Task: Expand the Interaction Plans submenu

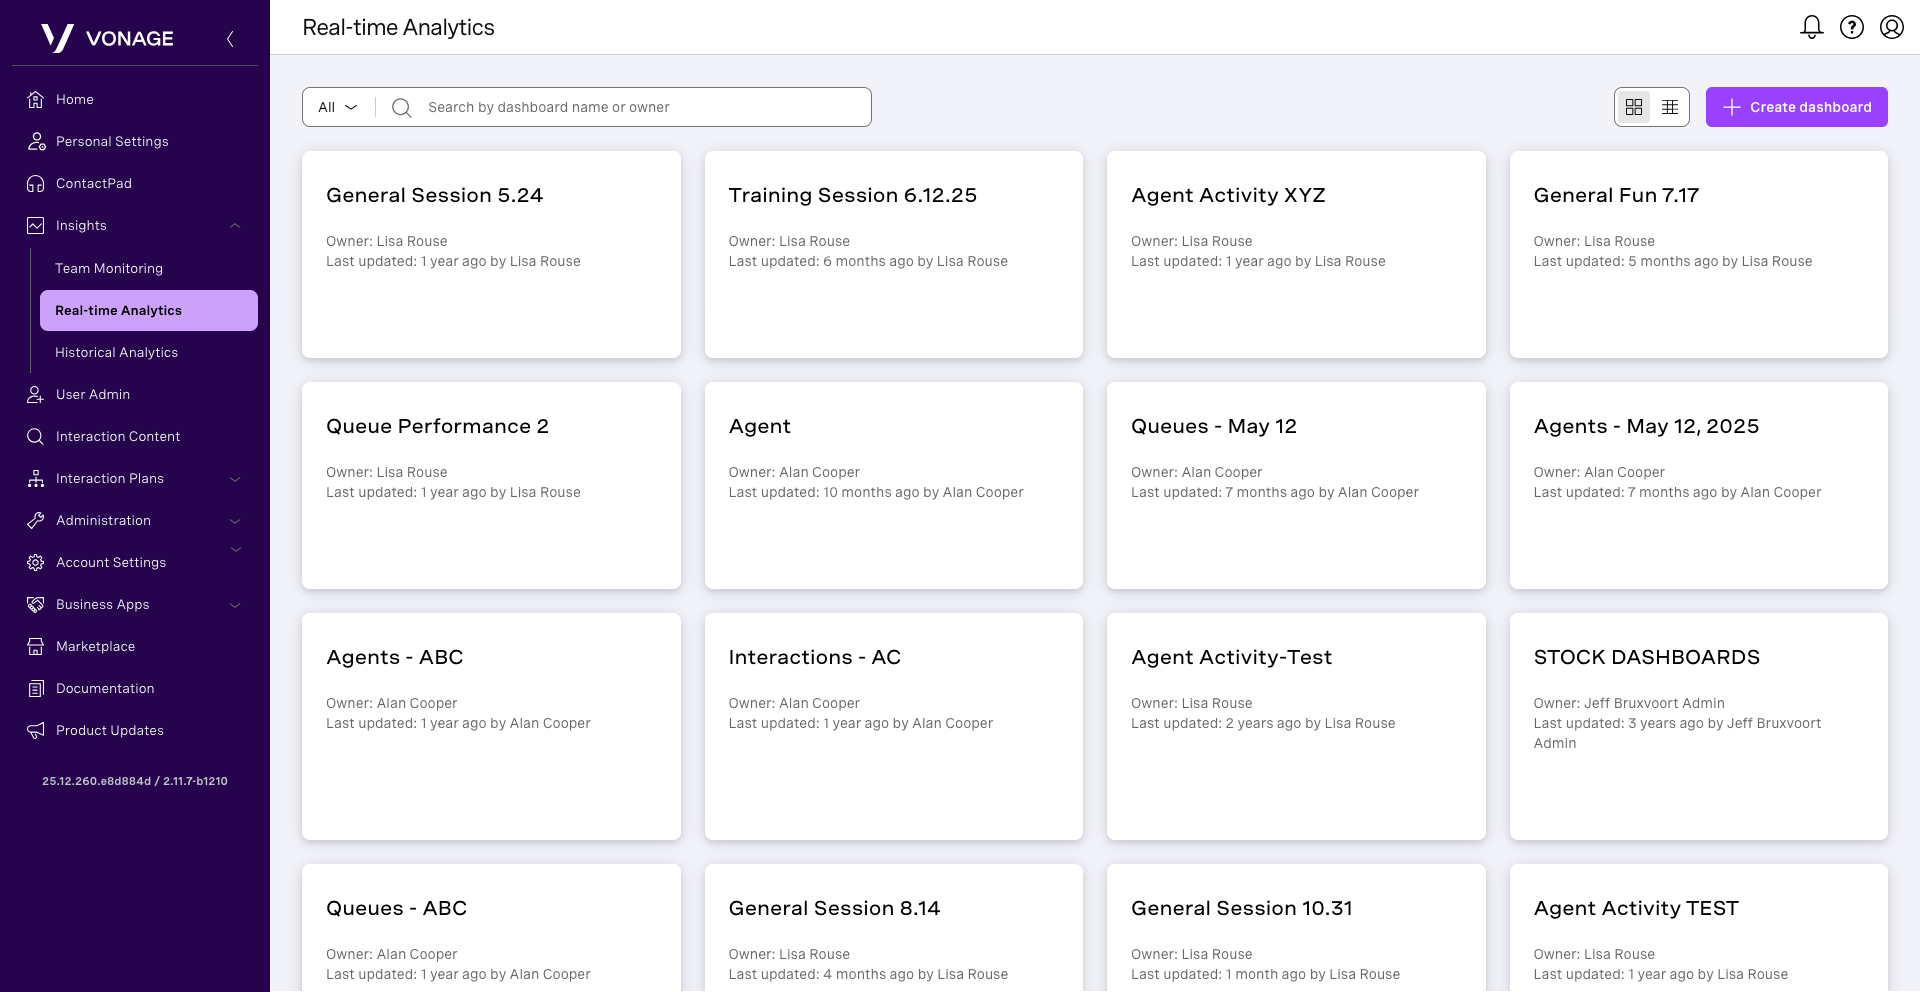Action: coord(235,479)
